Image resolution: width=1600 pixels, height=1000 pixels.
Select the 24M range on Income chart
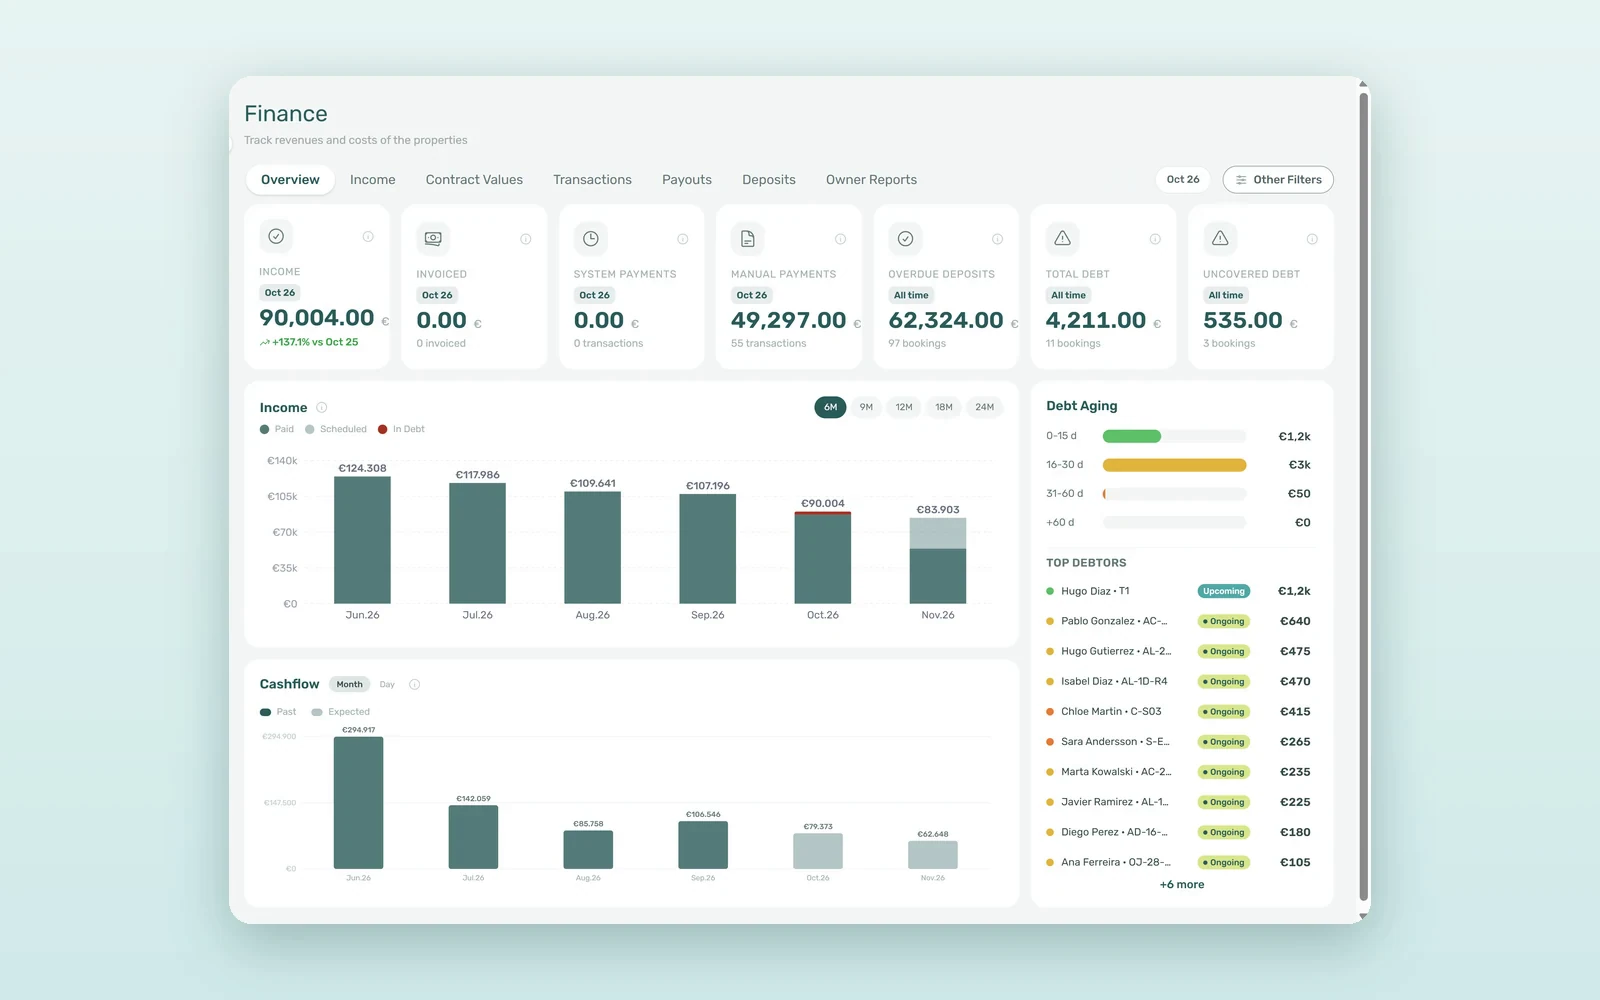[x=985, y=407]
